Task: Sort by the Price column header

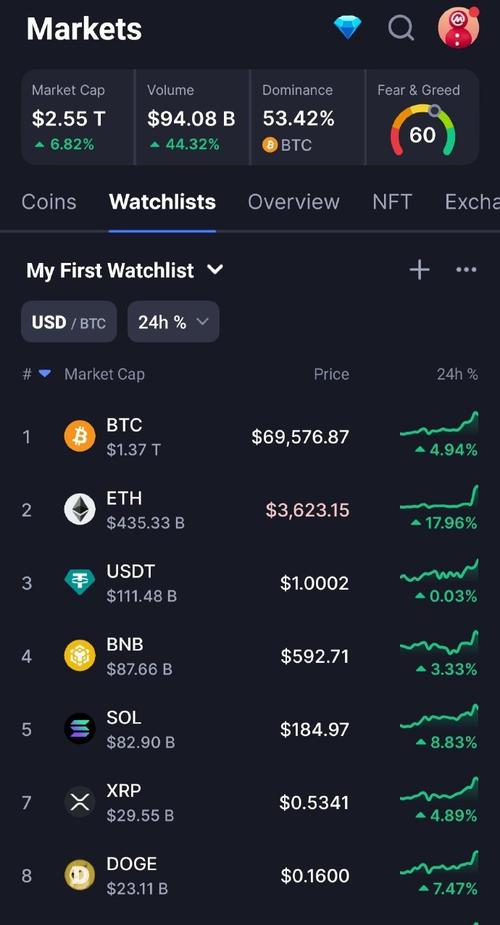Action: [x=331, y=374]
